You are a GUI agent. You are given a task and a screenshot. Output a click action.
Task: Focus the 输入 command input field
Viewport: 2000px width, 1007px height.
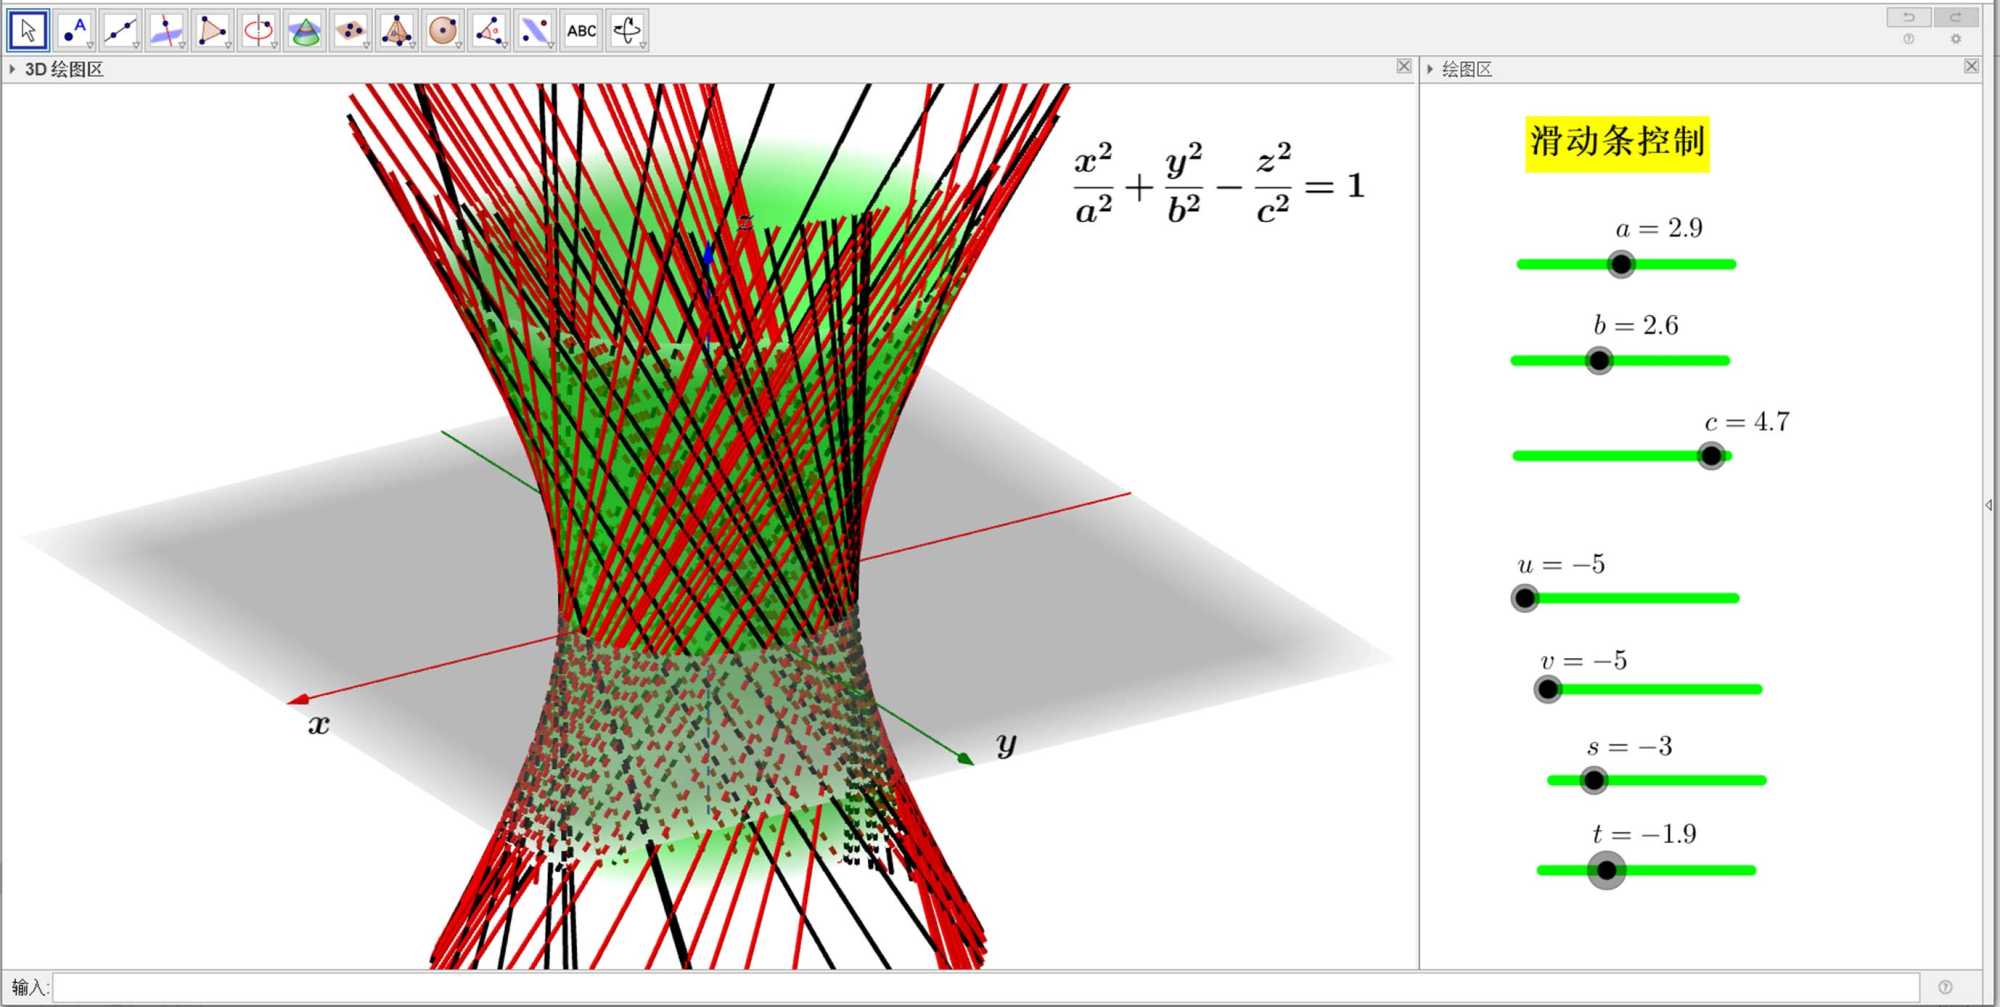click(985, 988)
